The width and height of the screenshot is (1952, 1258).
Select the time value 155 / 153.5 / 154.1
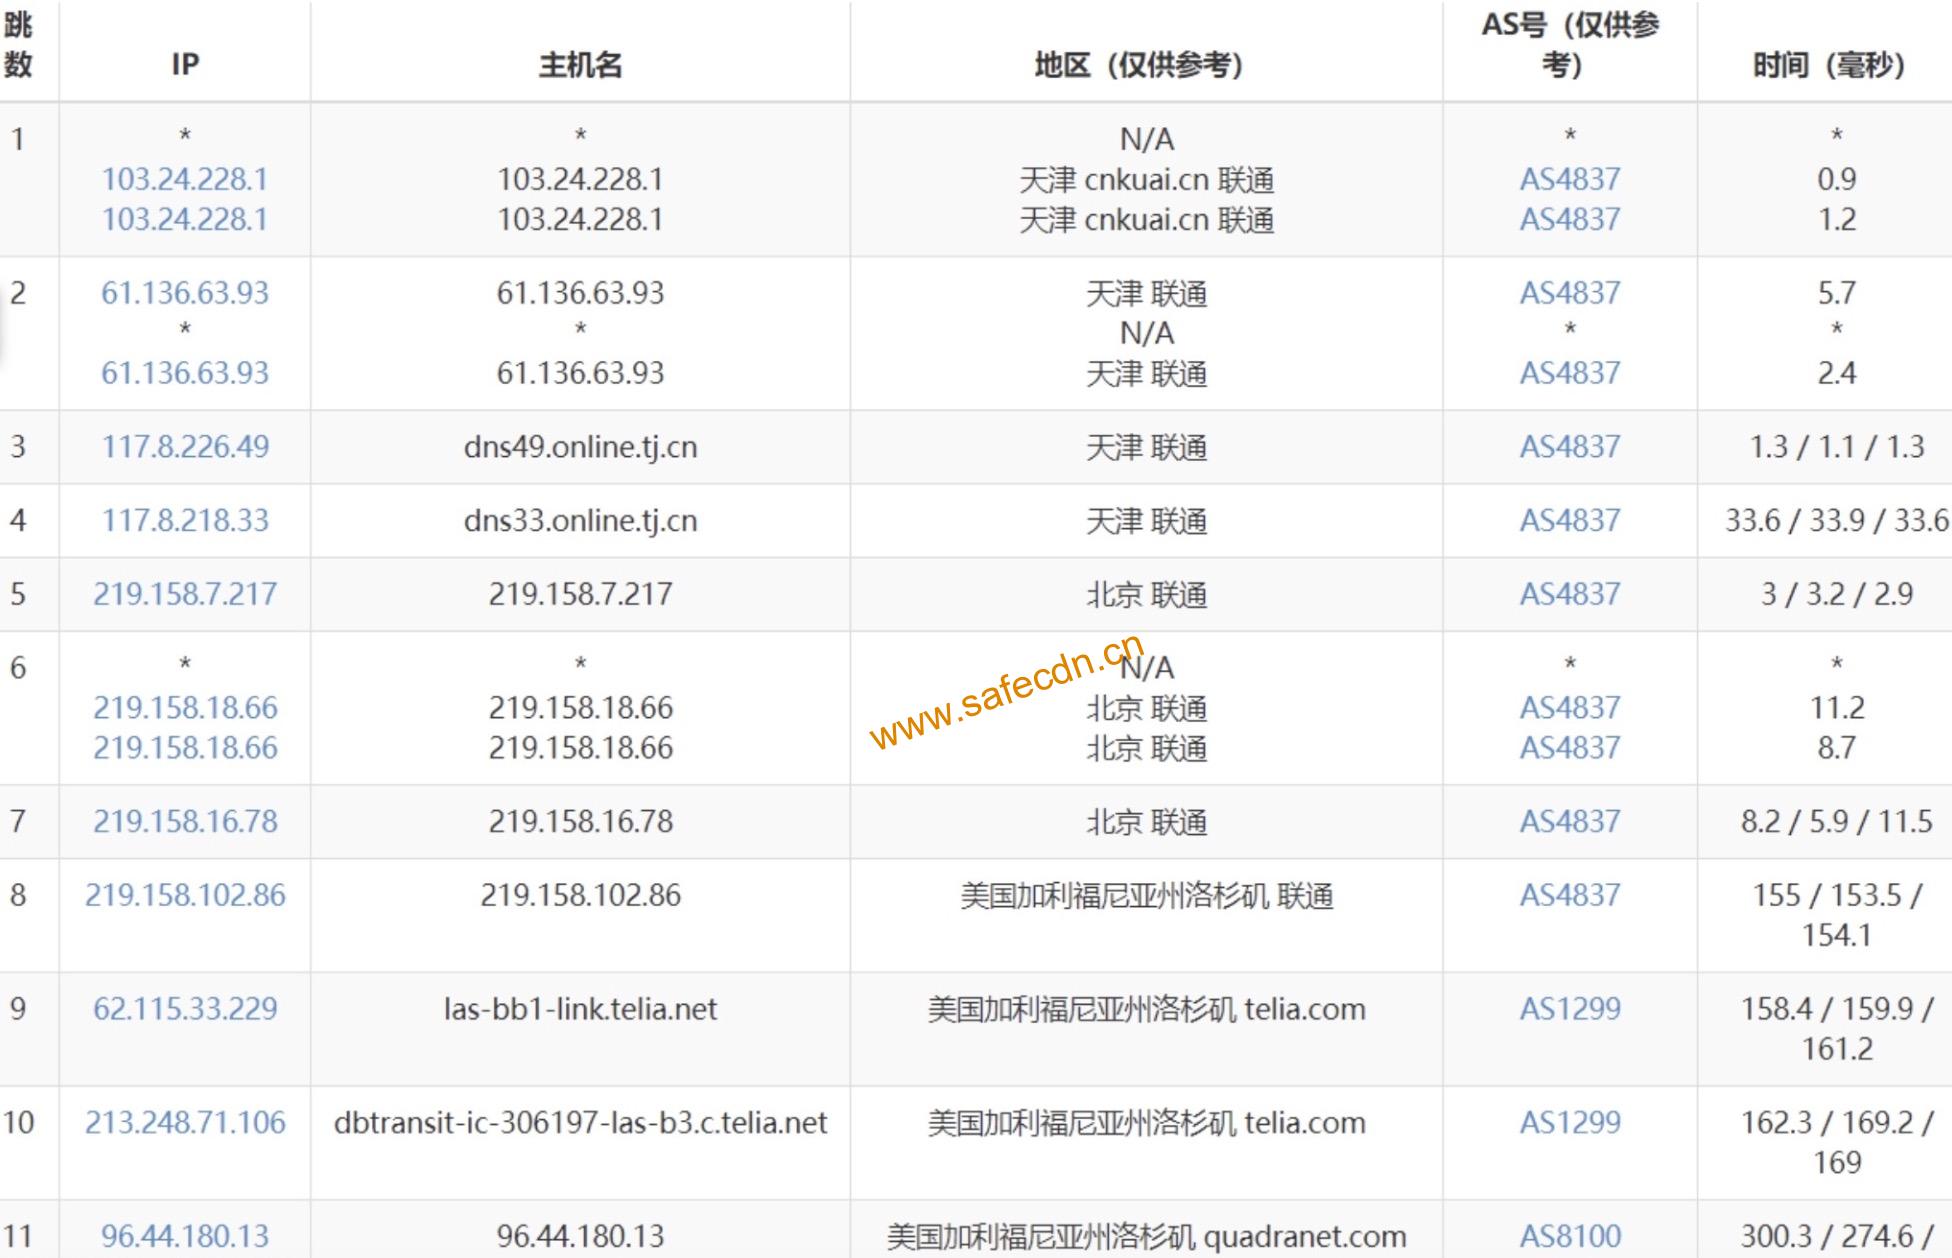pos(1836,915)
